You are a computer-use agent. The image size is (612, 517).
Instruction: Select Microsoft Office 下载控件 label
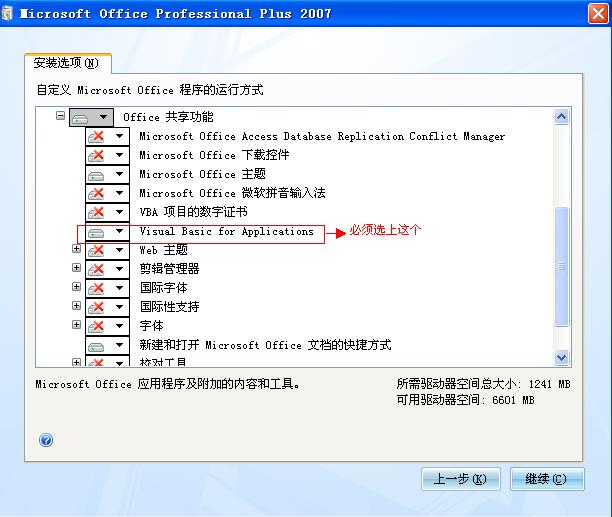click(214, 155)
